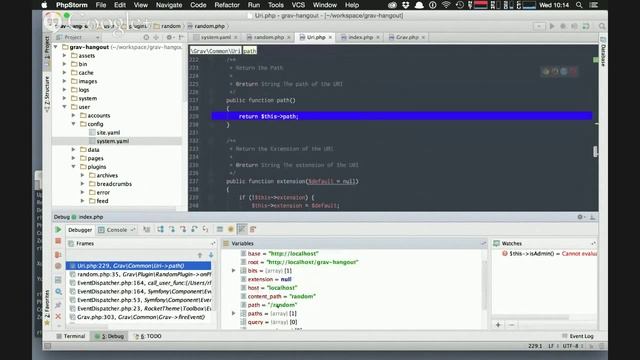Viewport: 640px width, 360px height.
Task: Minimize the Variables pane with its corner icon
Action: [x=484, y=243]
